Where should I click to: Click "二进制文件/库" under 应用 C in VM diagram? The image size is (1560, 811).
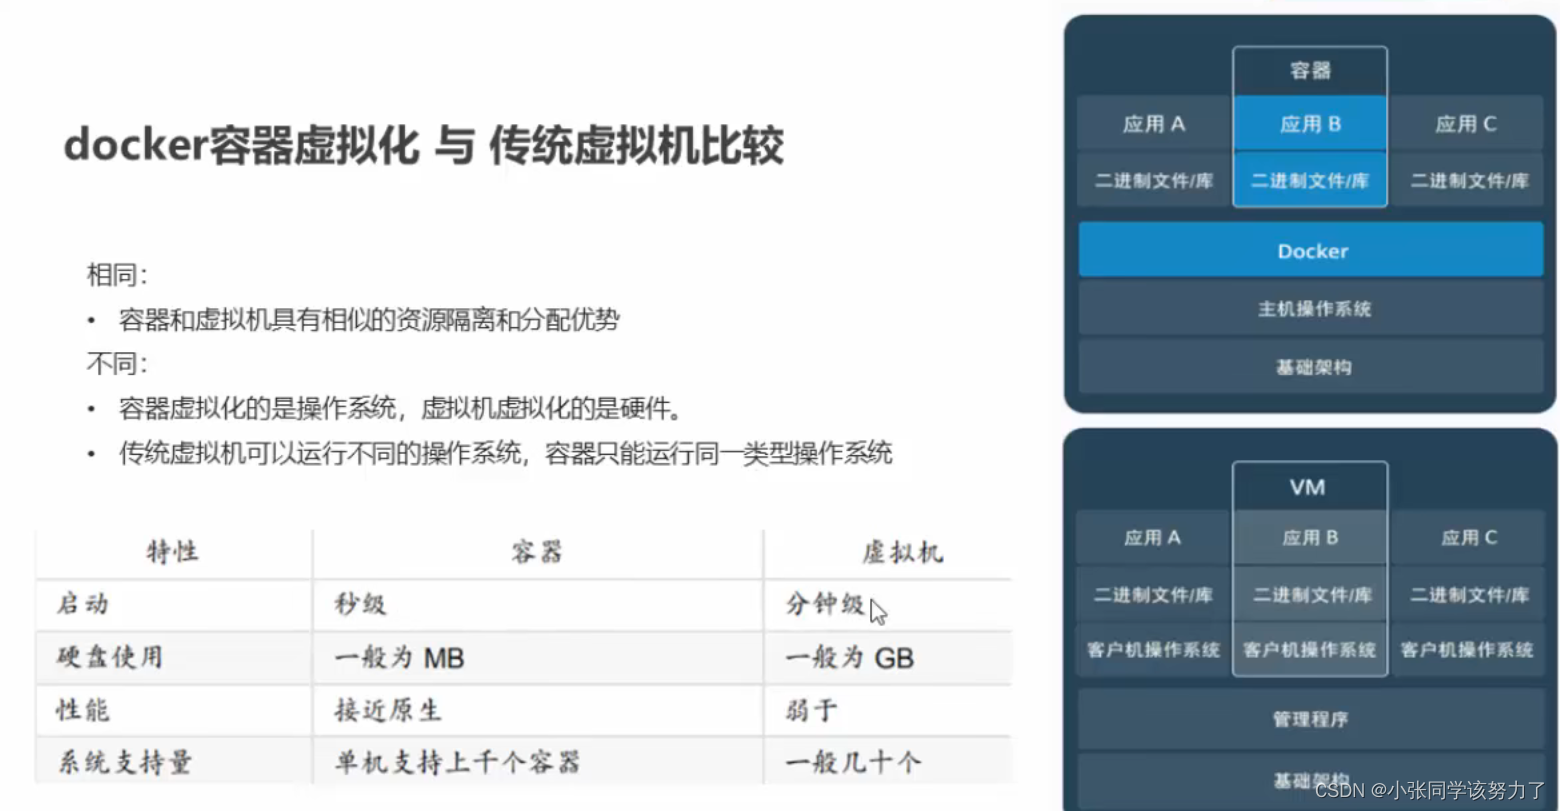point(1467,595)
